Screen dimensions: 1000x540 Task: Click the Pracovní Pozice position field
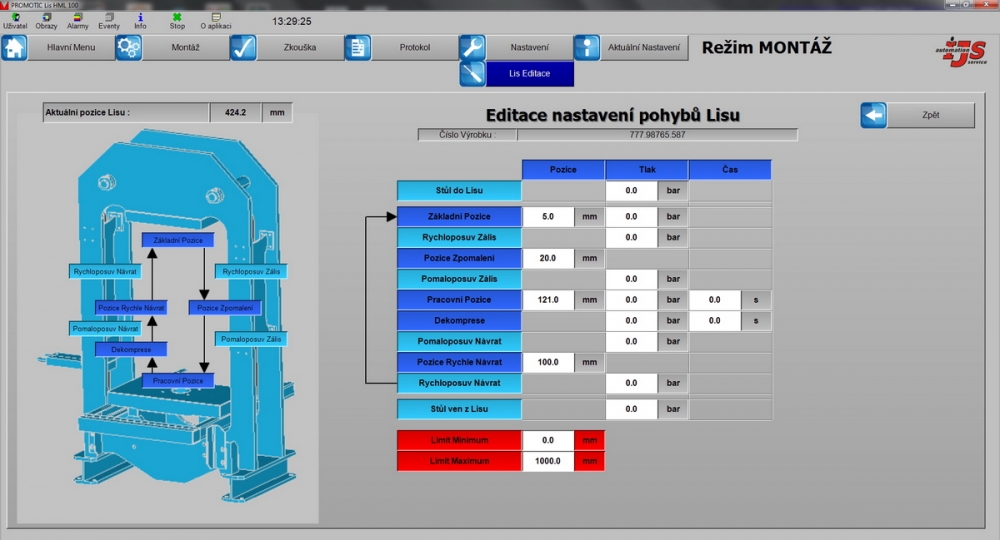click(x=548, y=300)
